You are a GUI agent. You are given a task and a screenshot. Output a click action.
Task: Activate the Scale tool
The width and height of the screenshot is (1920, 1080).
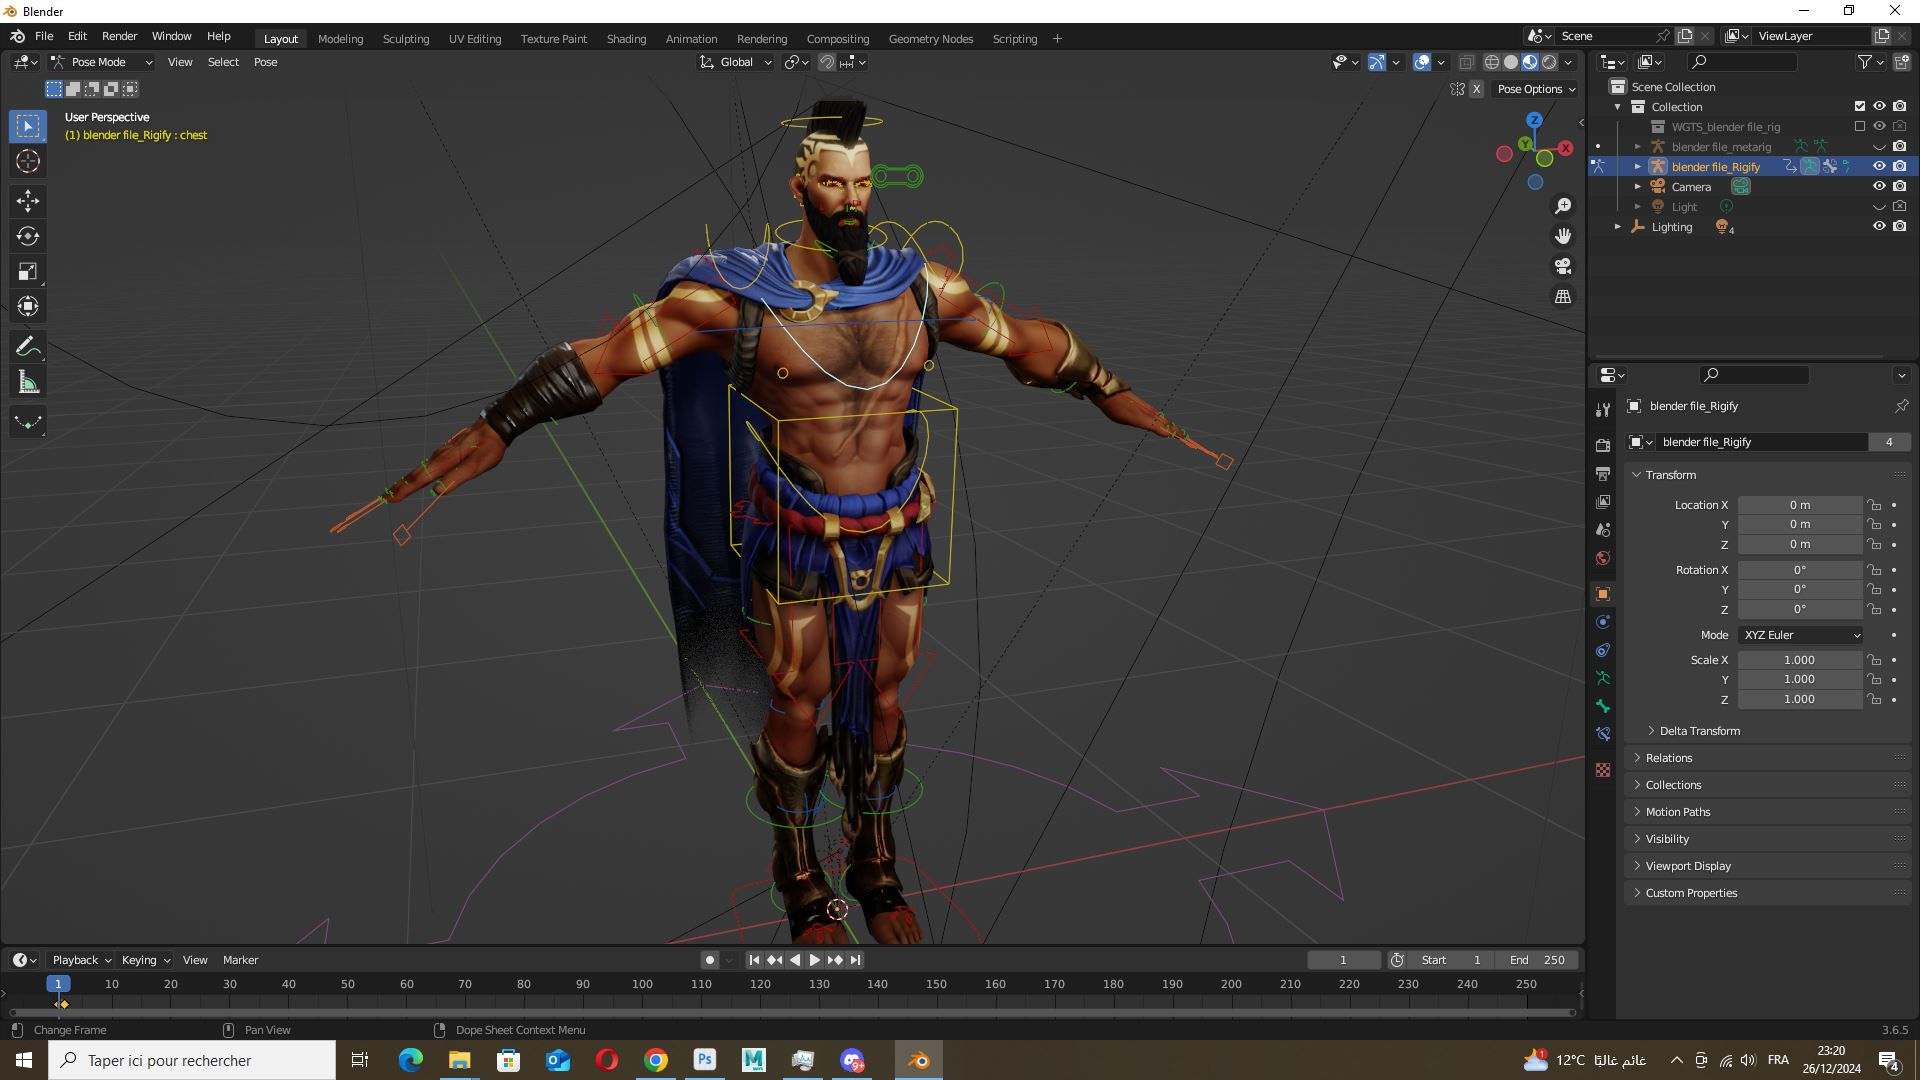point(28,271)
